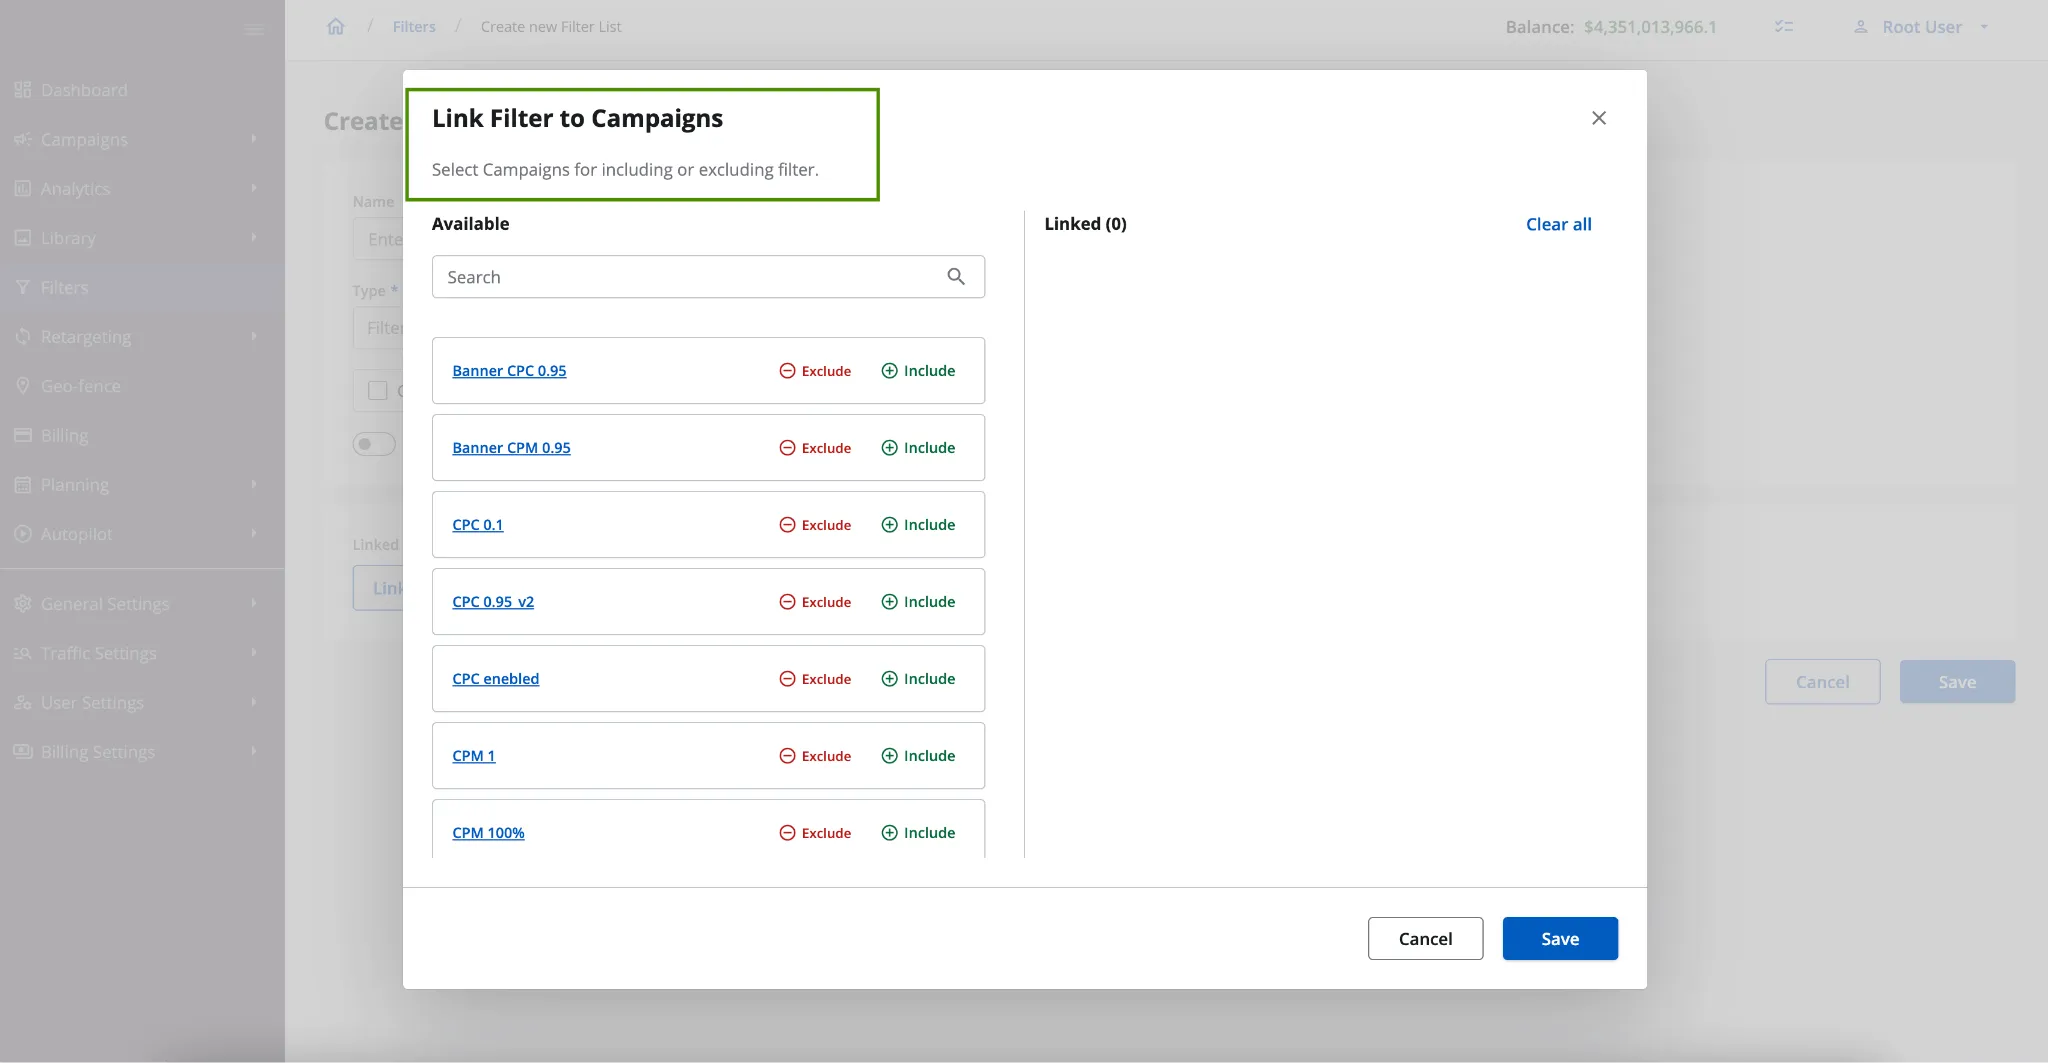Click Clear all linked campaigns
2048x1063 pixels.
1558,224
